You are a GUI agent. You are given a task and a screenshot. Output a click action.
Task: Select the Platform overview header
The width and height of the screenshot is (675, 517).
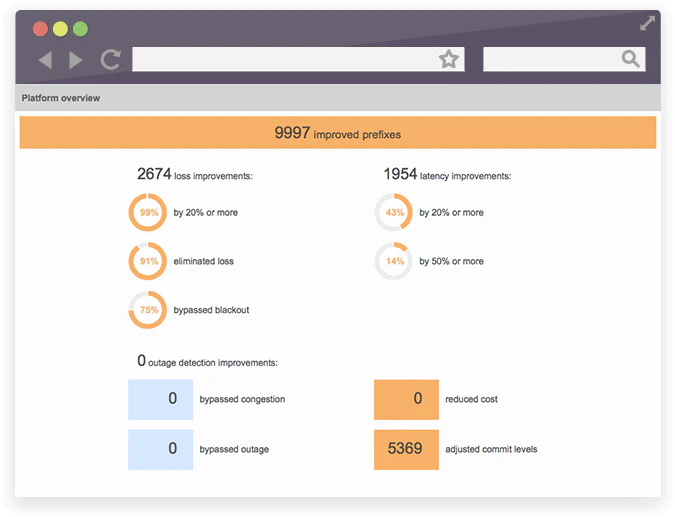[x=61, y=98]
